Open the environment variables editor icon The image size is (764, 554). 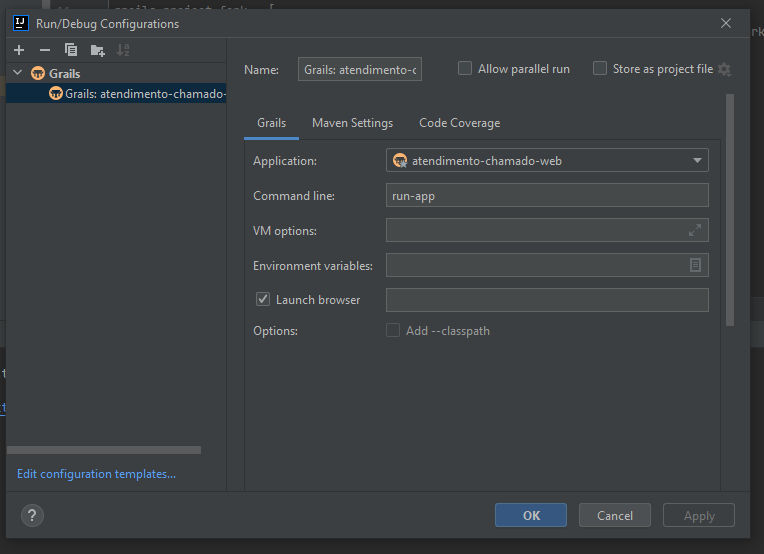[x=695, y=265]
